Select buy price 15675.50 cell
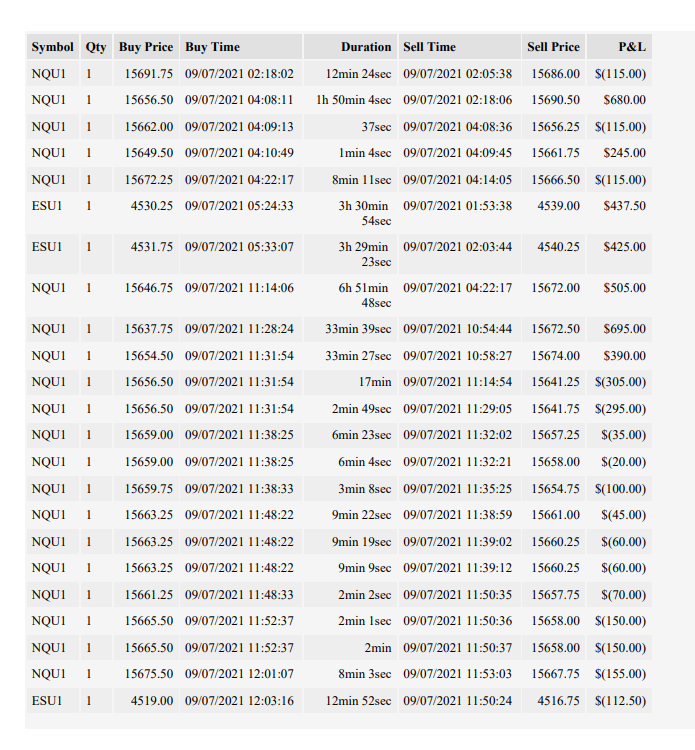 coord(146,674)
